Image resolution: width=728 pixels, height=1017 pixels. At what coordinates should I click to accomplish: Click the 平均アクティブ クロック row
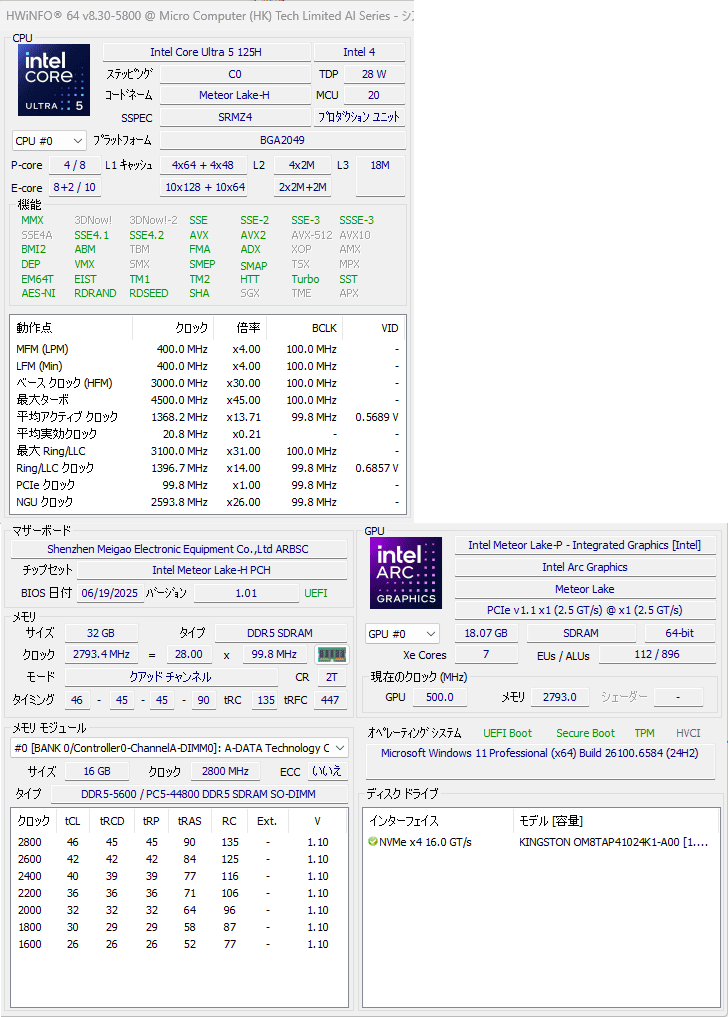[x=207, y=417]
